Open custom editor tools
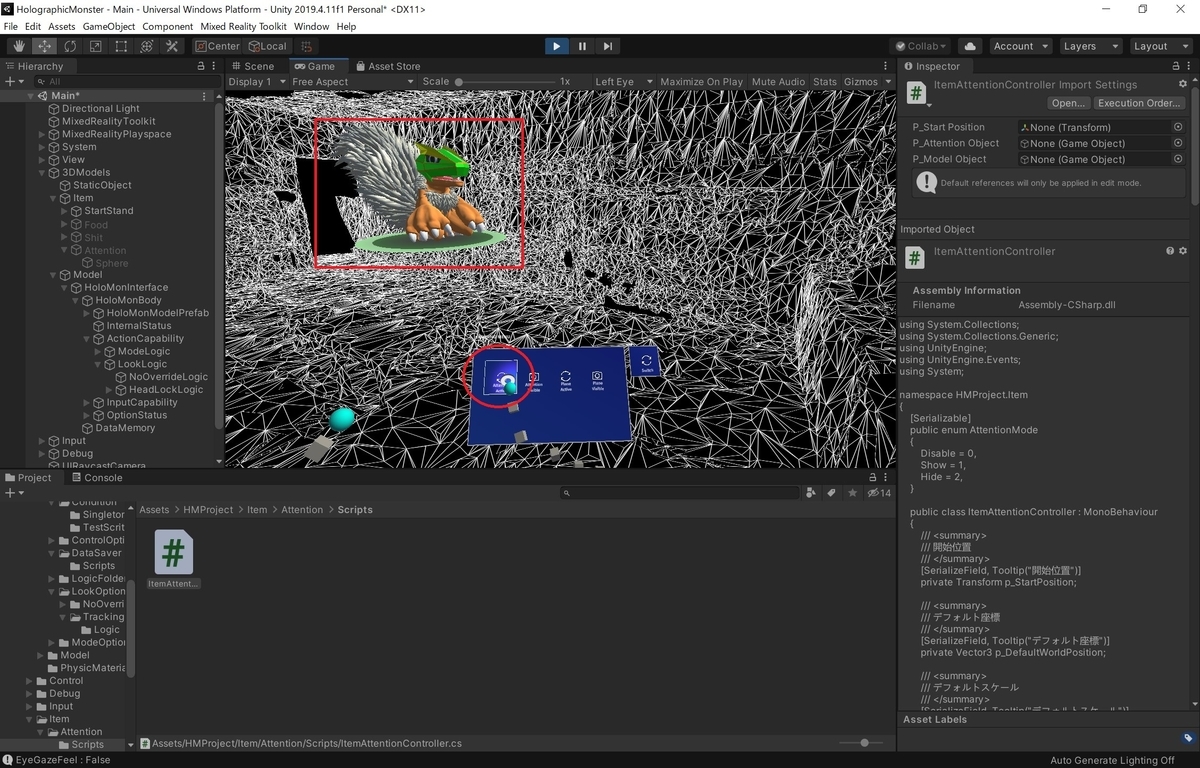Image resolution: width=1200 pixels, height=768 pixels. click(x=172, y=46)
